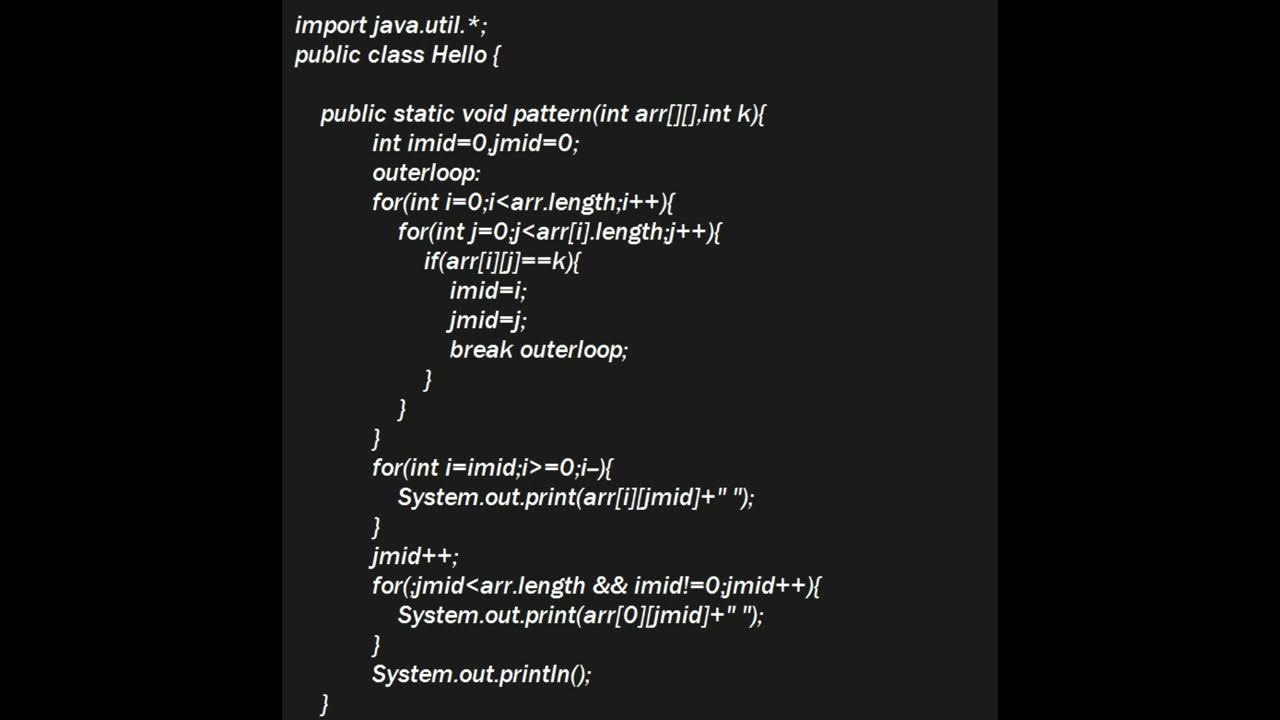
Task: Click the pattern method name in signature
Action: click(x=552, y=114)
